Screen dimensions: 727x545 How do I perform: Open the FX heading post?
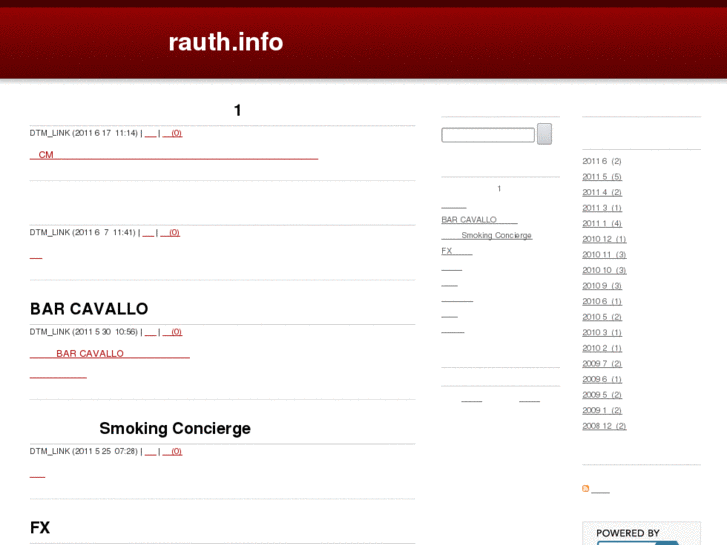click(x=40, y=527)
